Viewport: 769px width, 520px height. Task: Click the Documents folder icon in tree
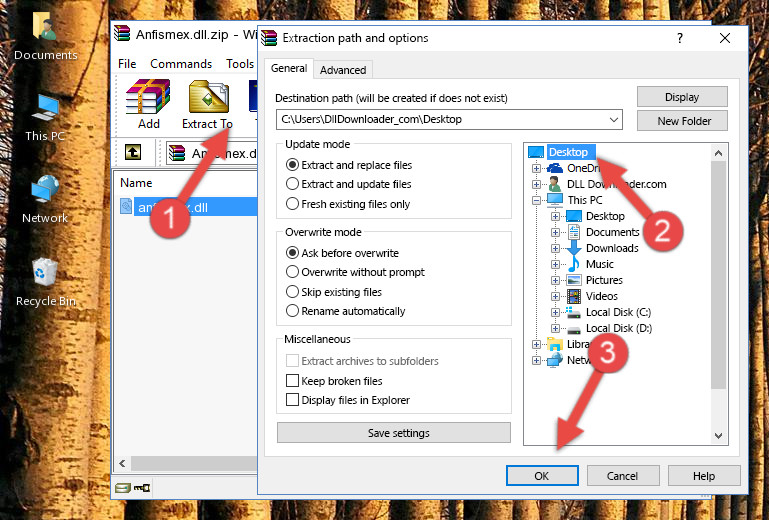573,232
